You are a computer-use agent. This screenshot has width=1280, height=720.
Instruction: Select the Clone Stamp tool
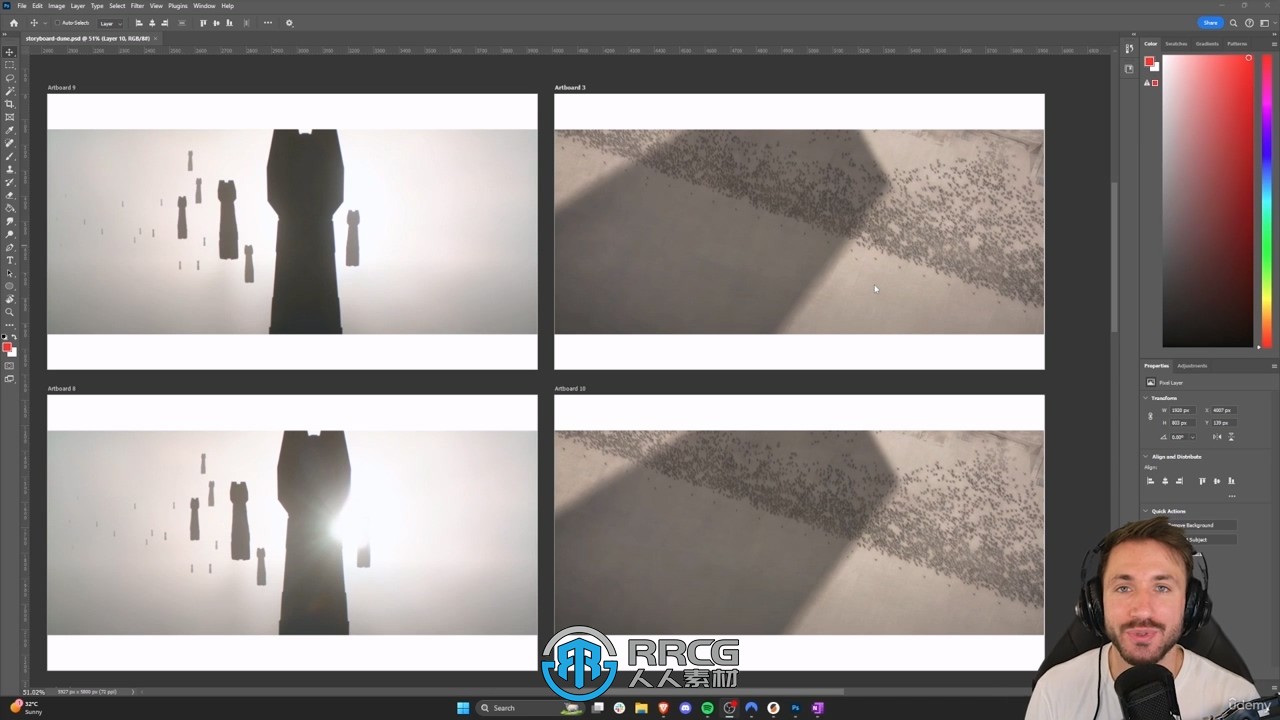(10, 169)
